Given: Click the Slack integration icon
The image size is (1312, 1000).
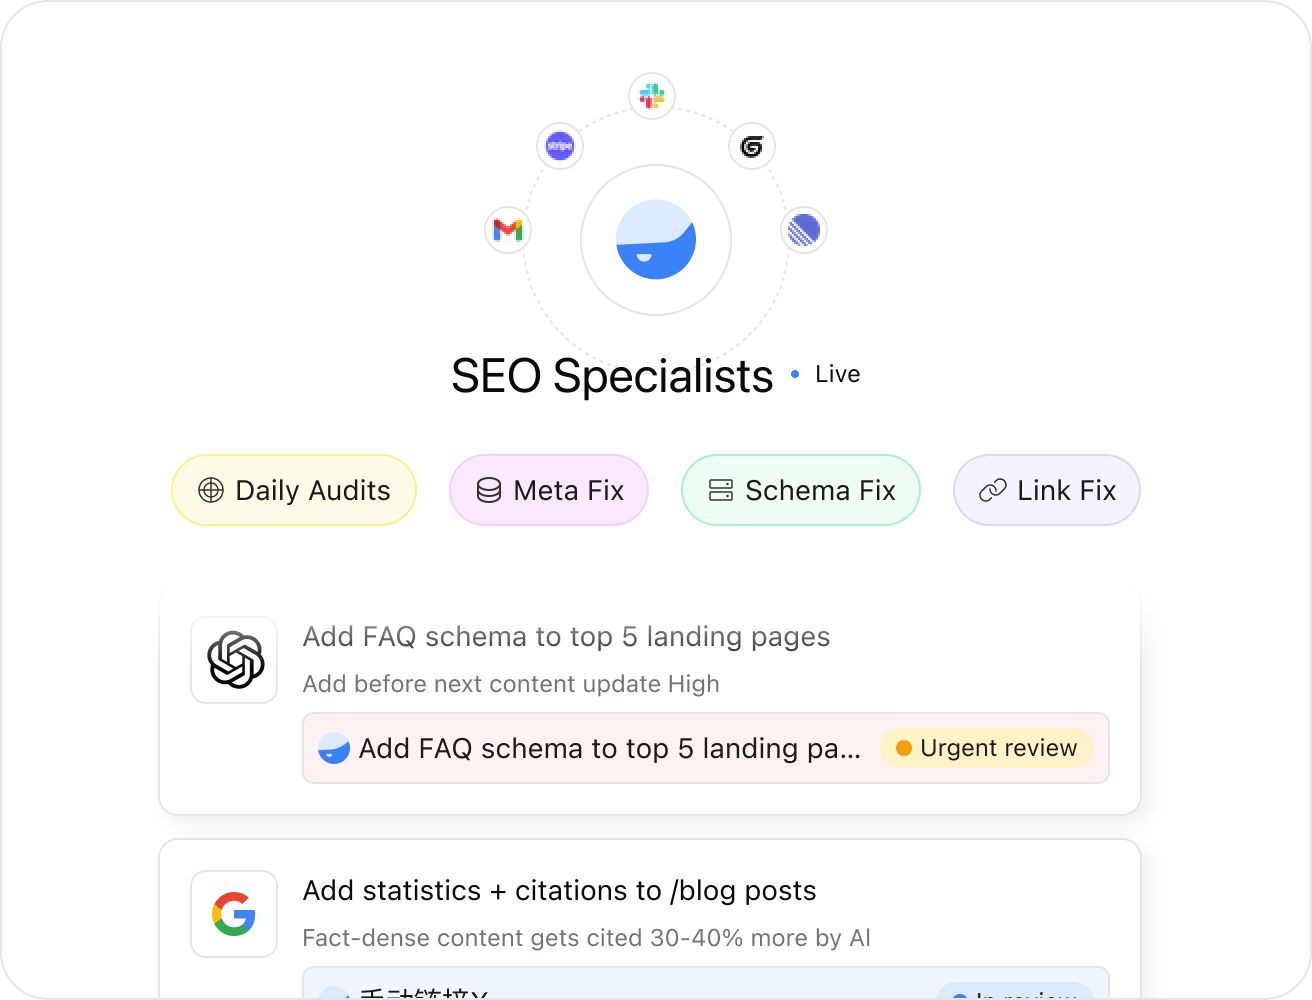Looking at the screenshot, I should pos(651,96).
